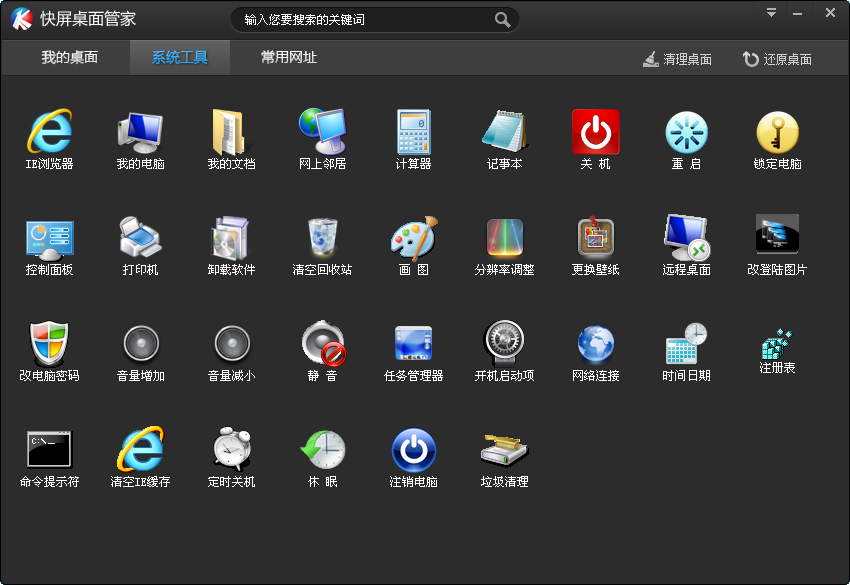Screen dimensions: 850x585
Task: Launch 画图 paint palette icon
Action: (414, 237)
